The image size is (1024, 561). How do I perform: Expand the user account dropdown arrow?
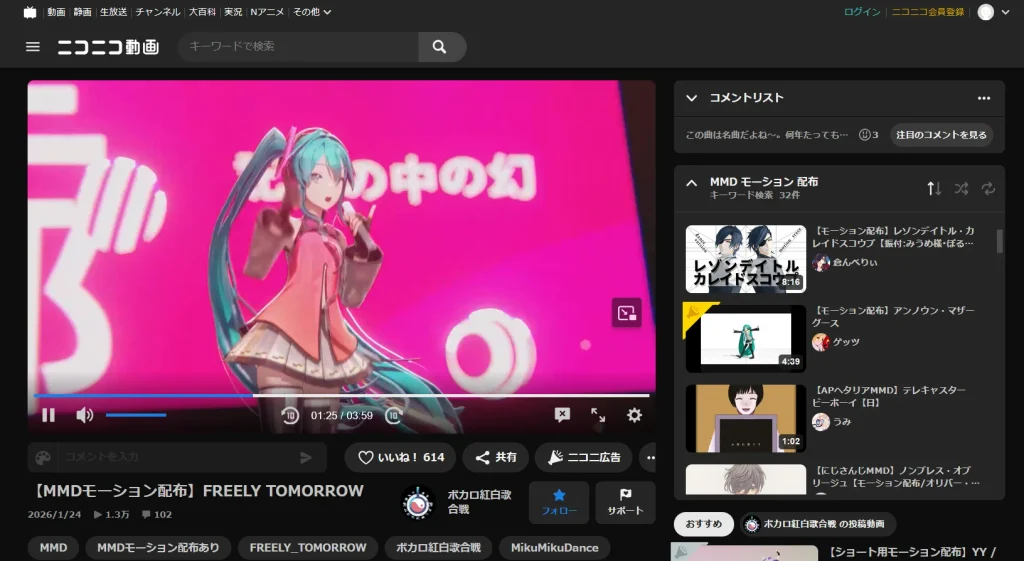click(x=1005, y=12)
